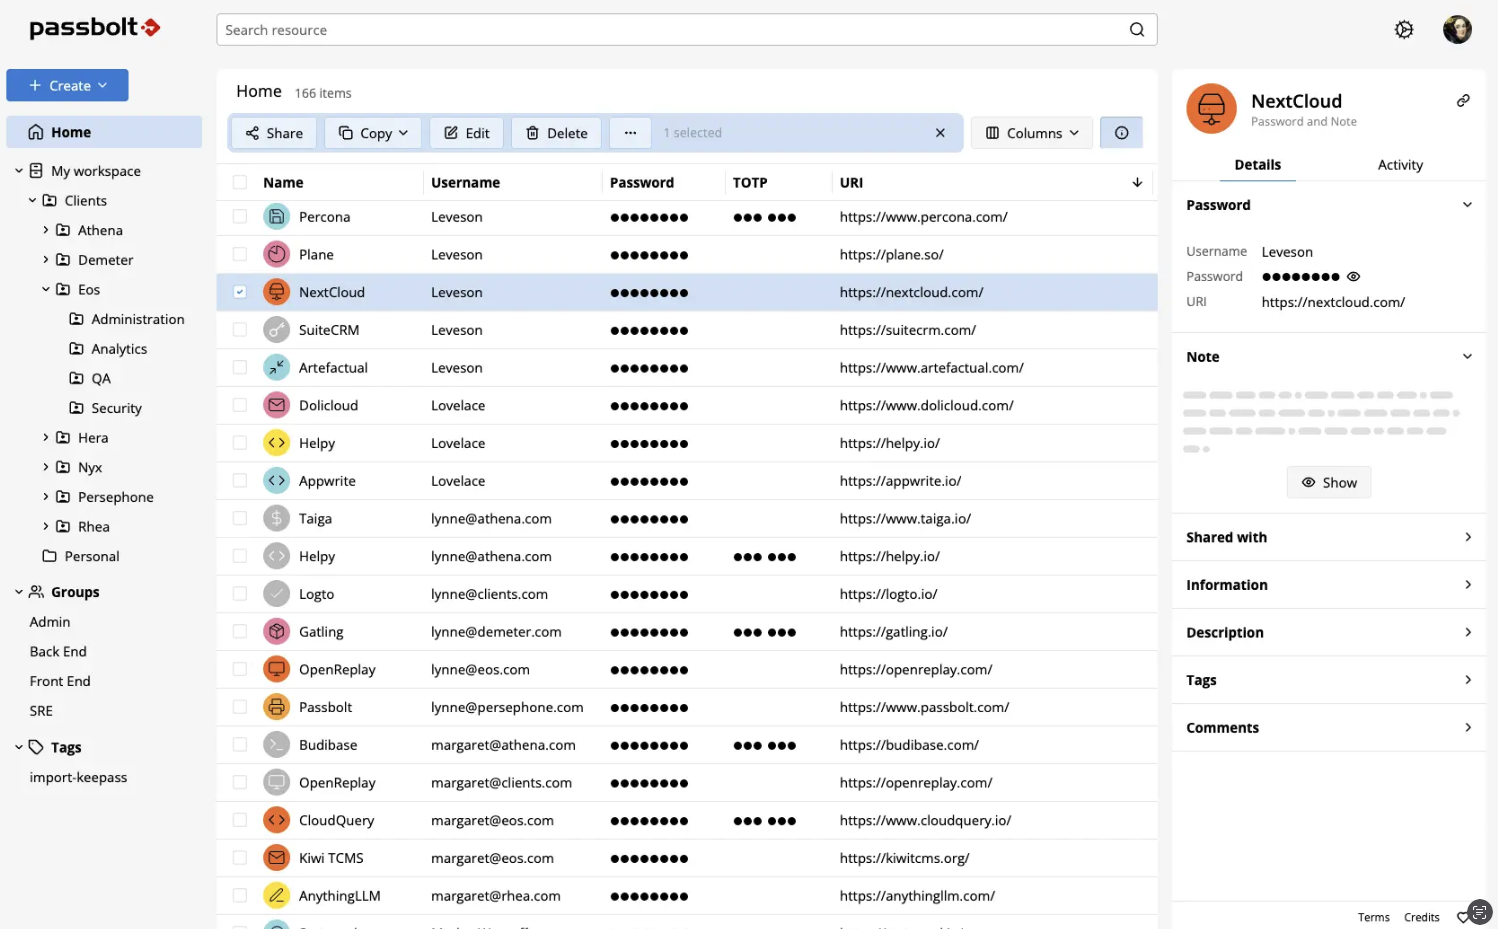1498x929 pixels.
Task: Click the Taiga resource icon
Action: (x=277, y=519)
